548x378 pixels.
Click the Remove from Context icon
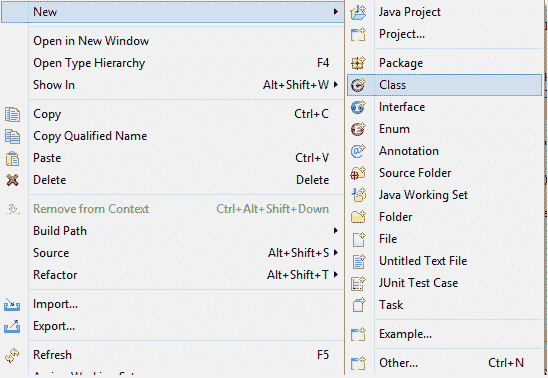(x=13, y=209)
